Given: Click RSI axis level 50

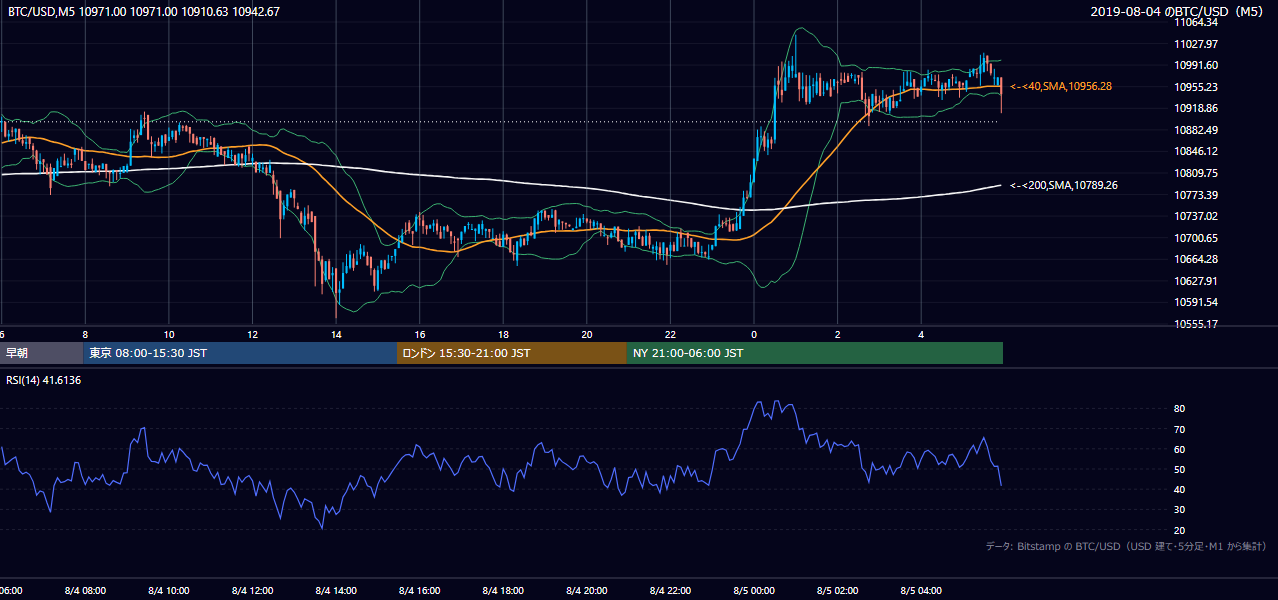Looking at the screenshot, I should (1180, 469).
